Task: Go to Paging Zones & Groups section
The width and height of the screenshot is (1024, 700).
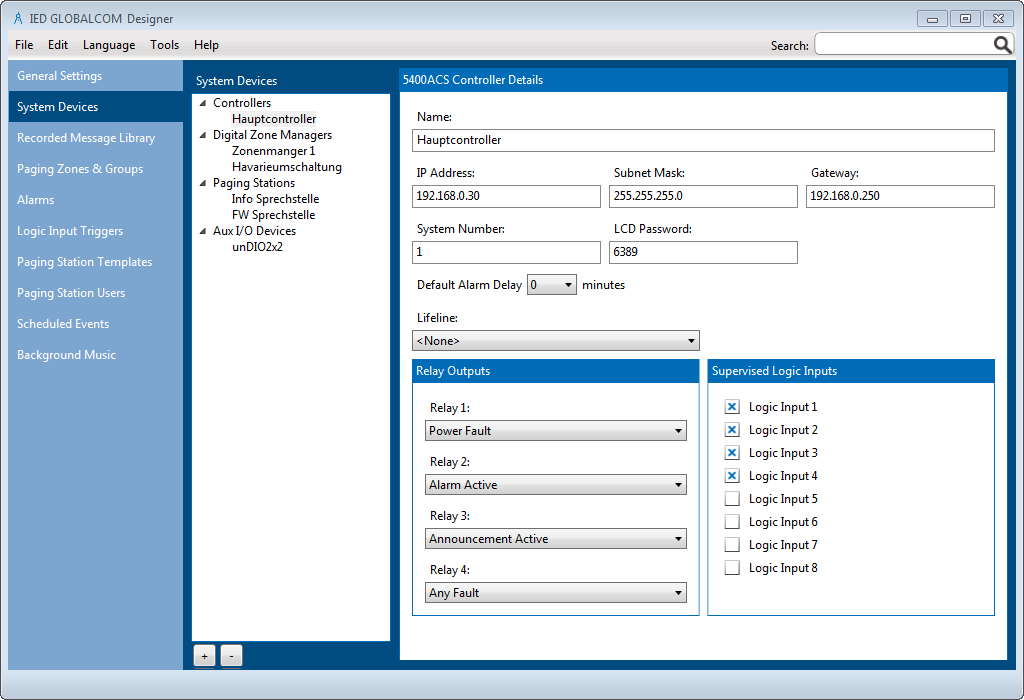Action: [80, 169]
